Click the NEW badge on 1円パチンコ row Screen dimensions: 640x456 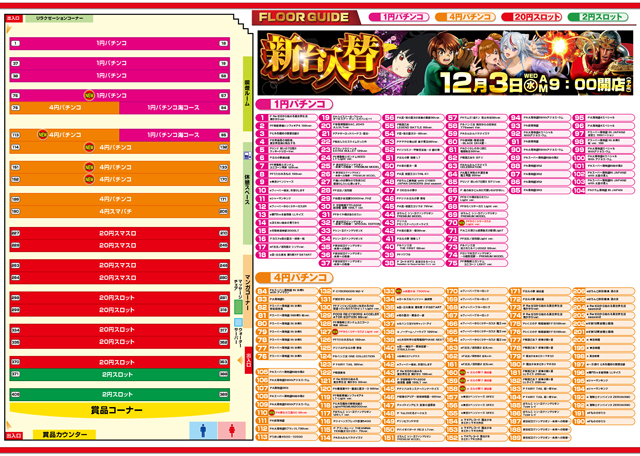[x=90, y=95]
